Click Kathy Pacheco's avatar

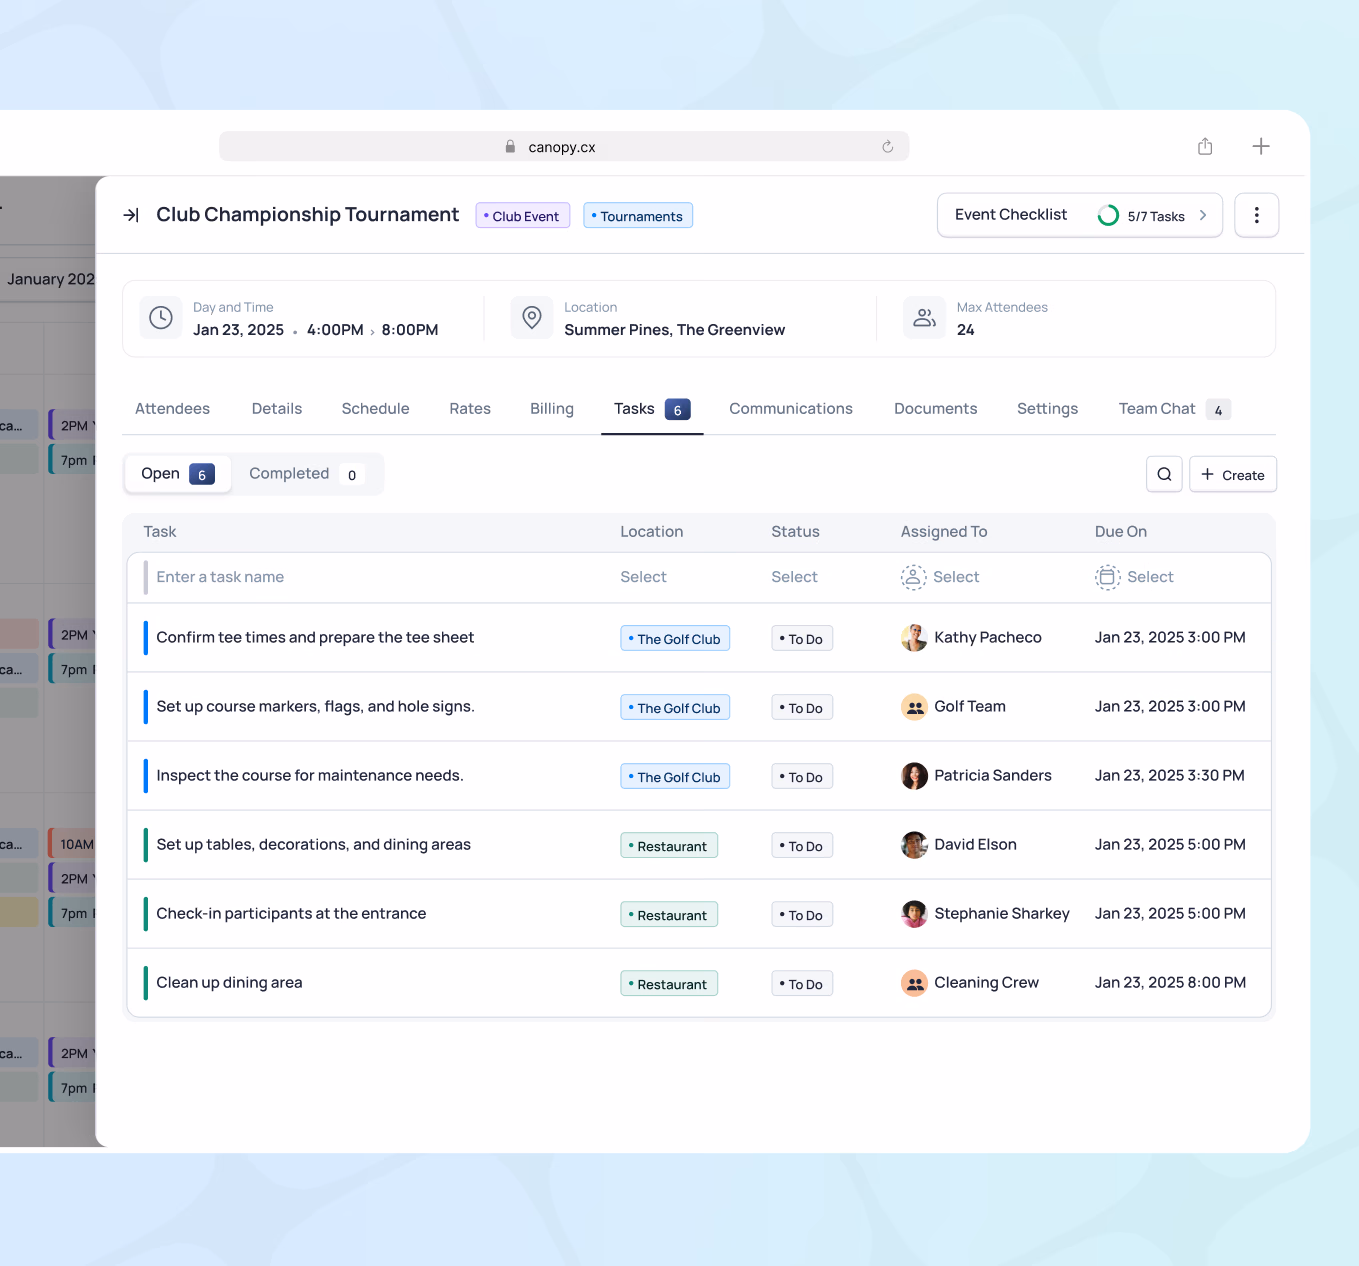click(x=914, y=638)
